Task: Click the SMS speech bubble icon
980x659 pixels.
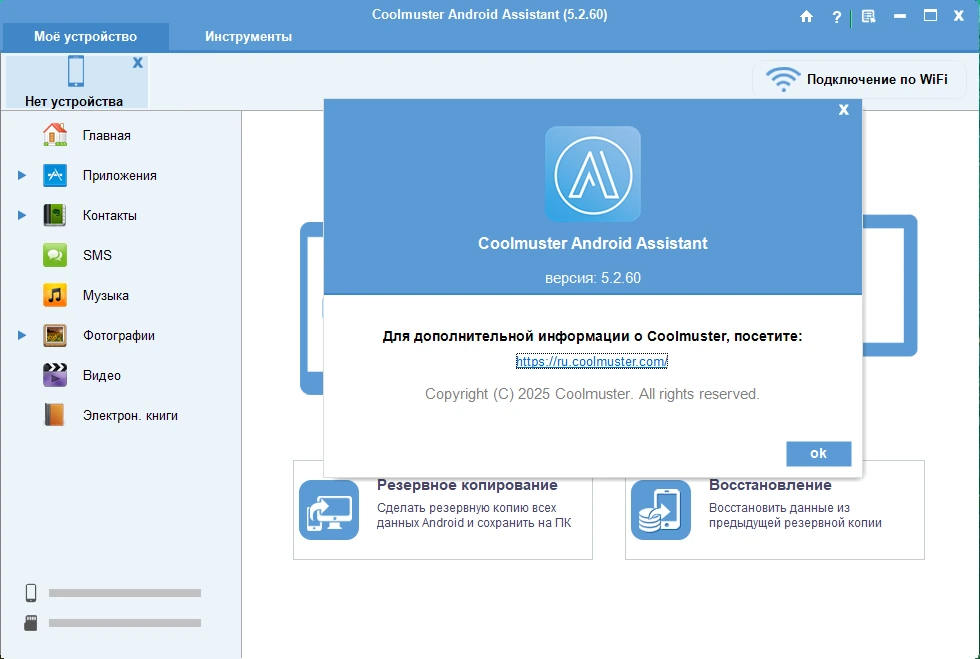Action: pos(55,255)
